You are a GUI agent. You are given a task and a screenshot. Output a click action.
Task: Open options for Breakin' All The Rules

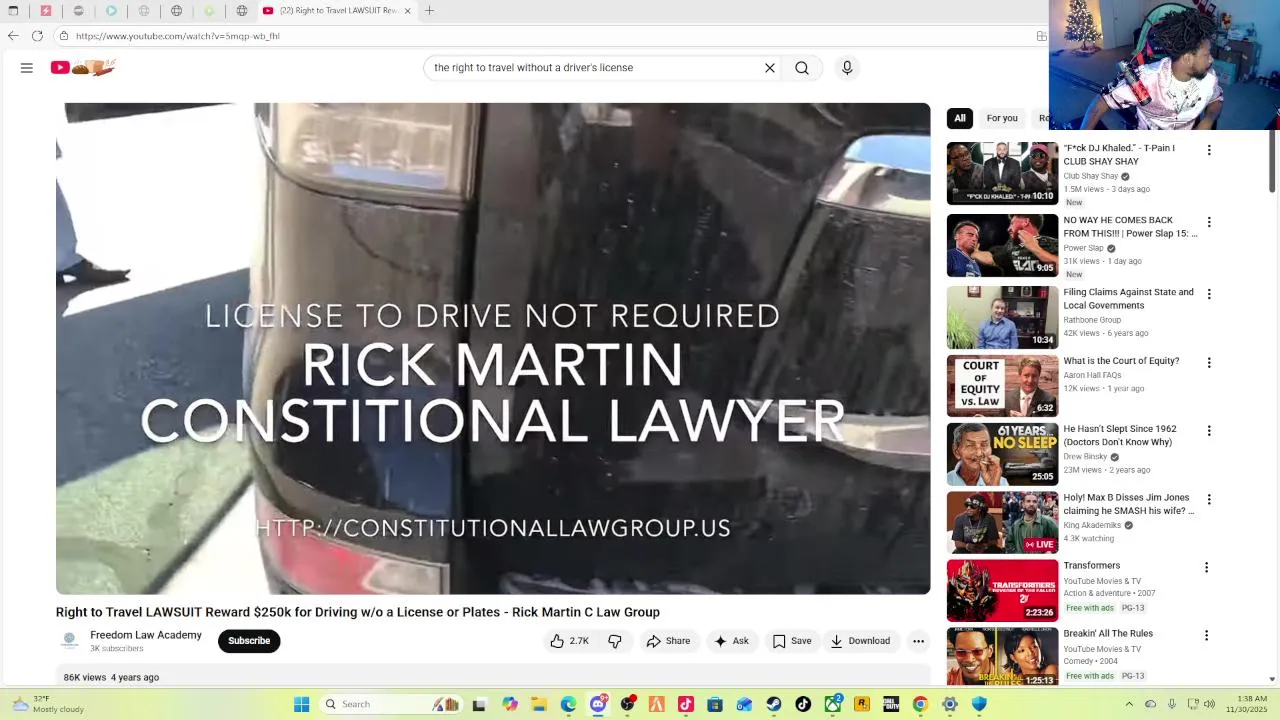click(1206, 635)
